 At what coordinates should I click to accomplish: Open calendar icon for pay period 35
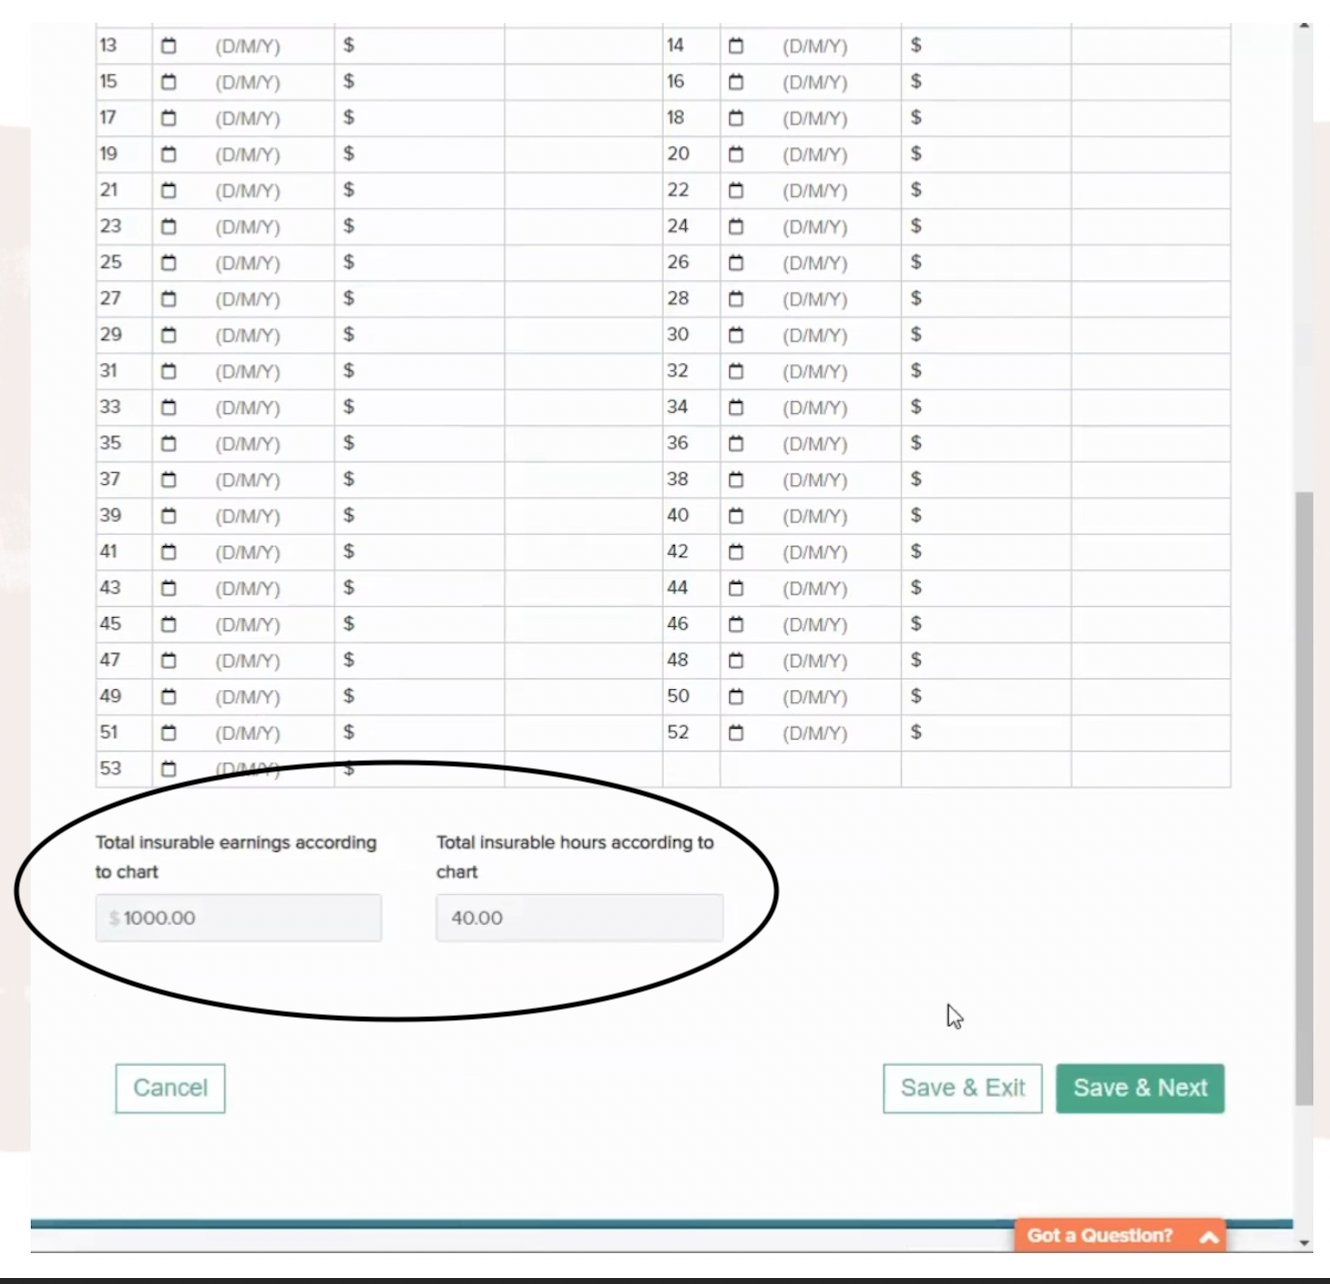tap(168, 443)
